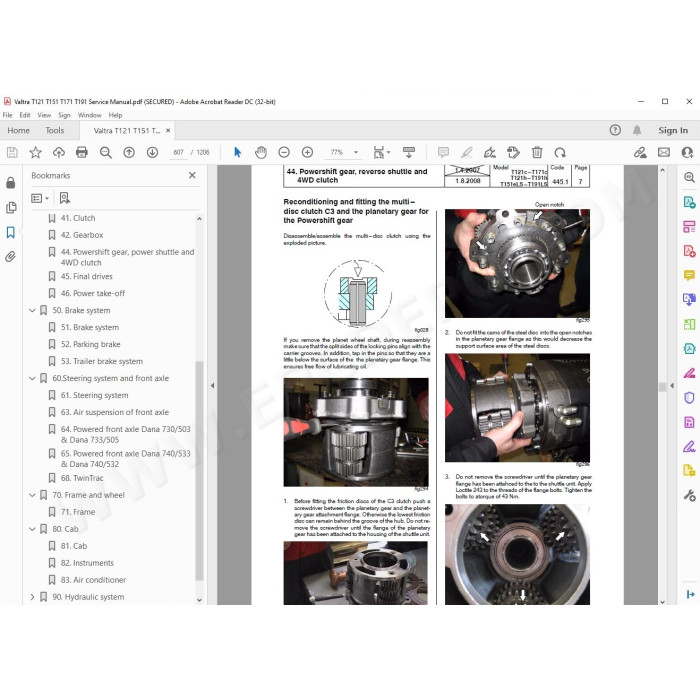
Task: Open the Window menu
Action: tap(90, 115)
